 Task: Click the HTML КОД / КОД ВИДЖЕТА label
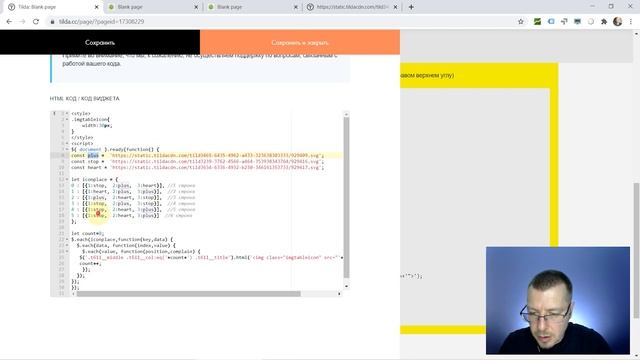(84, 98)
